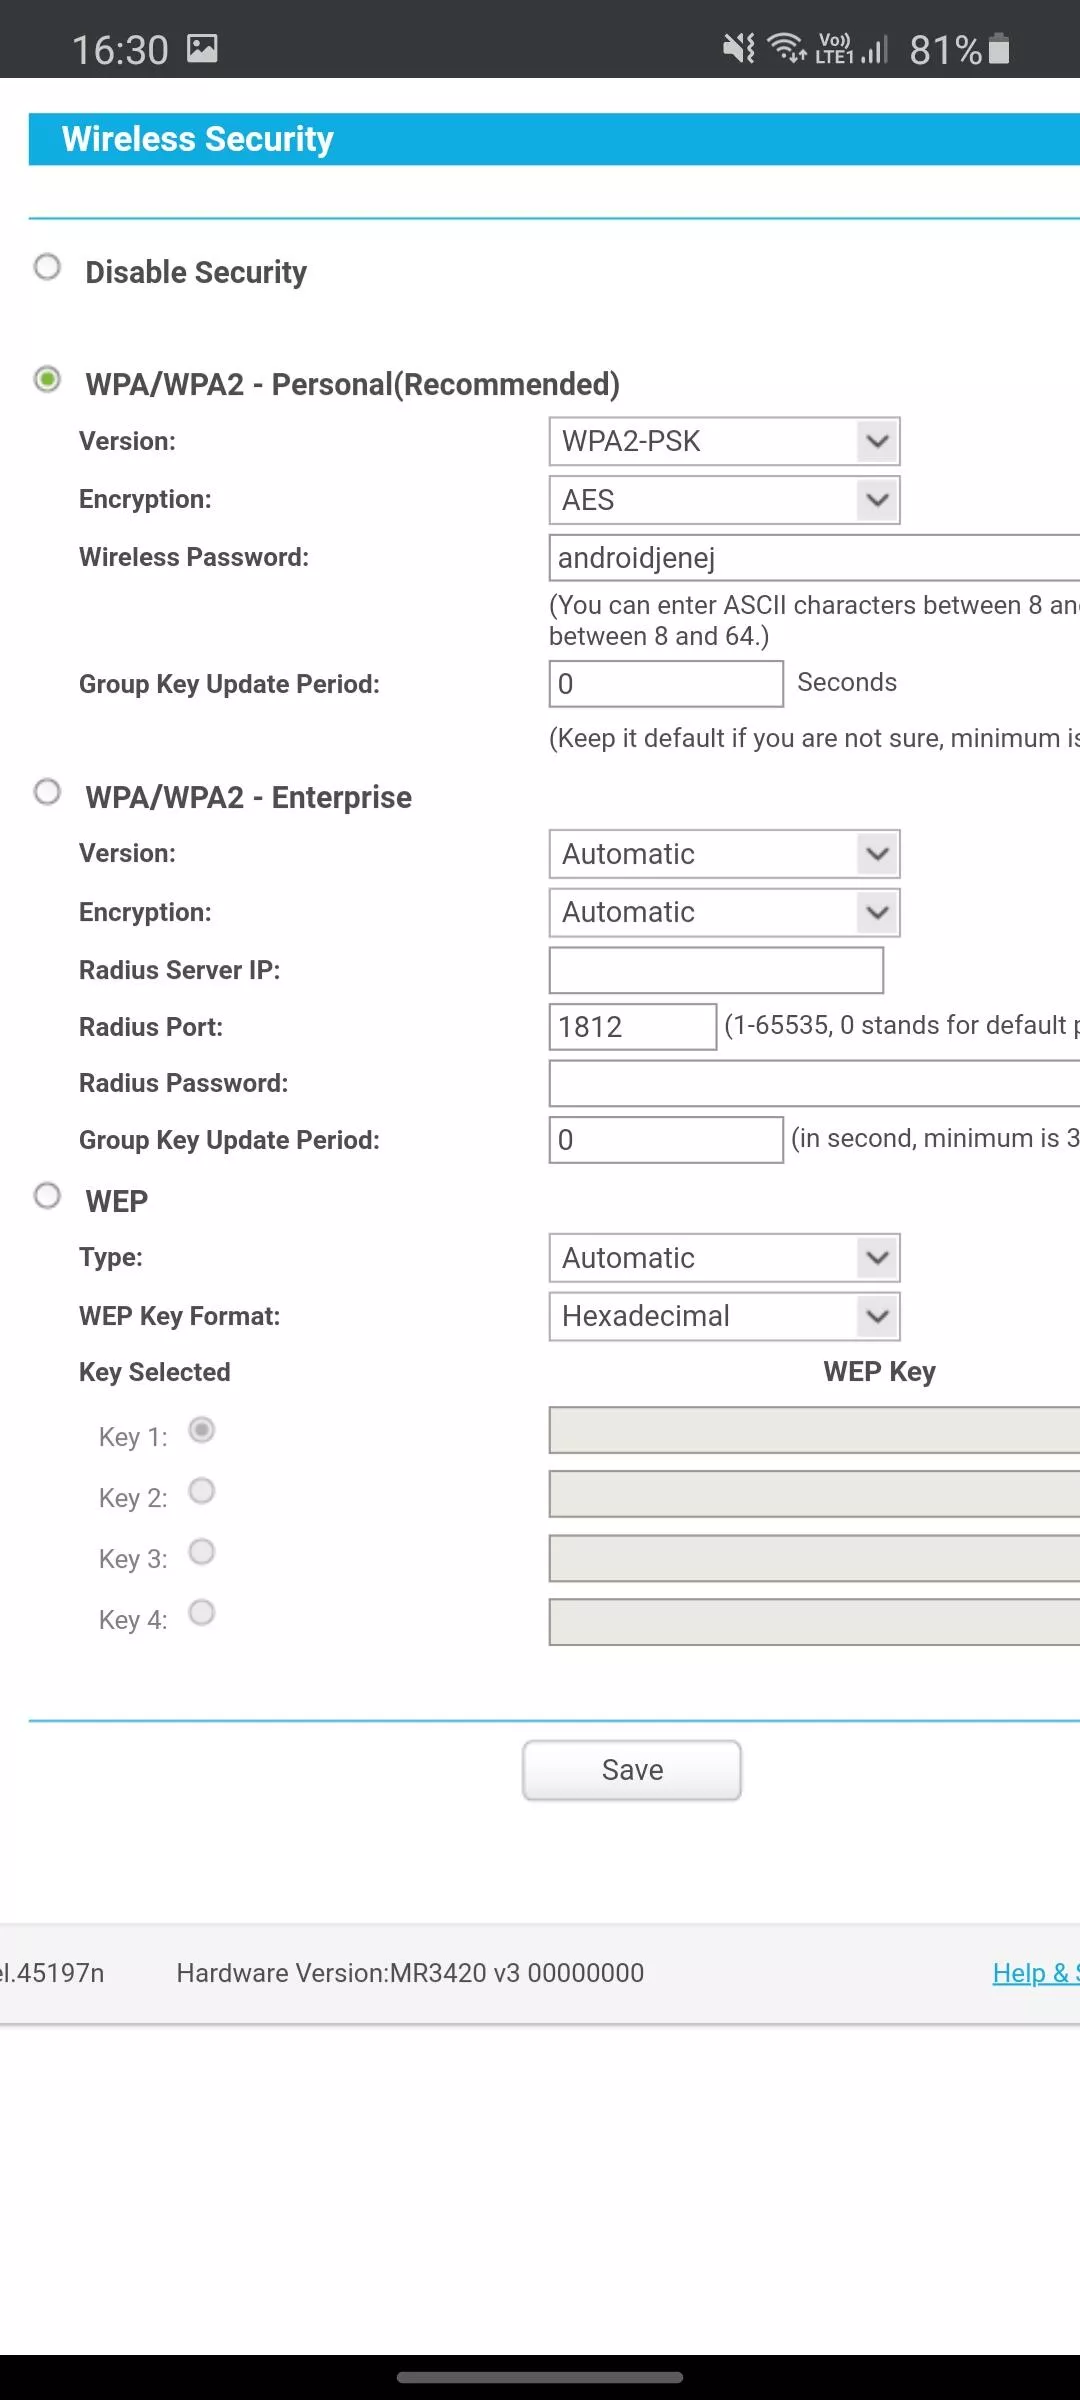The width and height of the screenshot is (1080, 2400).
Task: Select WPA/WPA2 - Personal radio option
Action: click(x=47, y=380)
